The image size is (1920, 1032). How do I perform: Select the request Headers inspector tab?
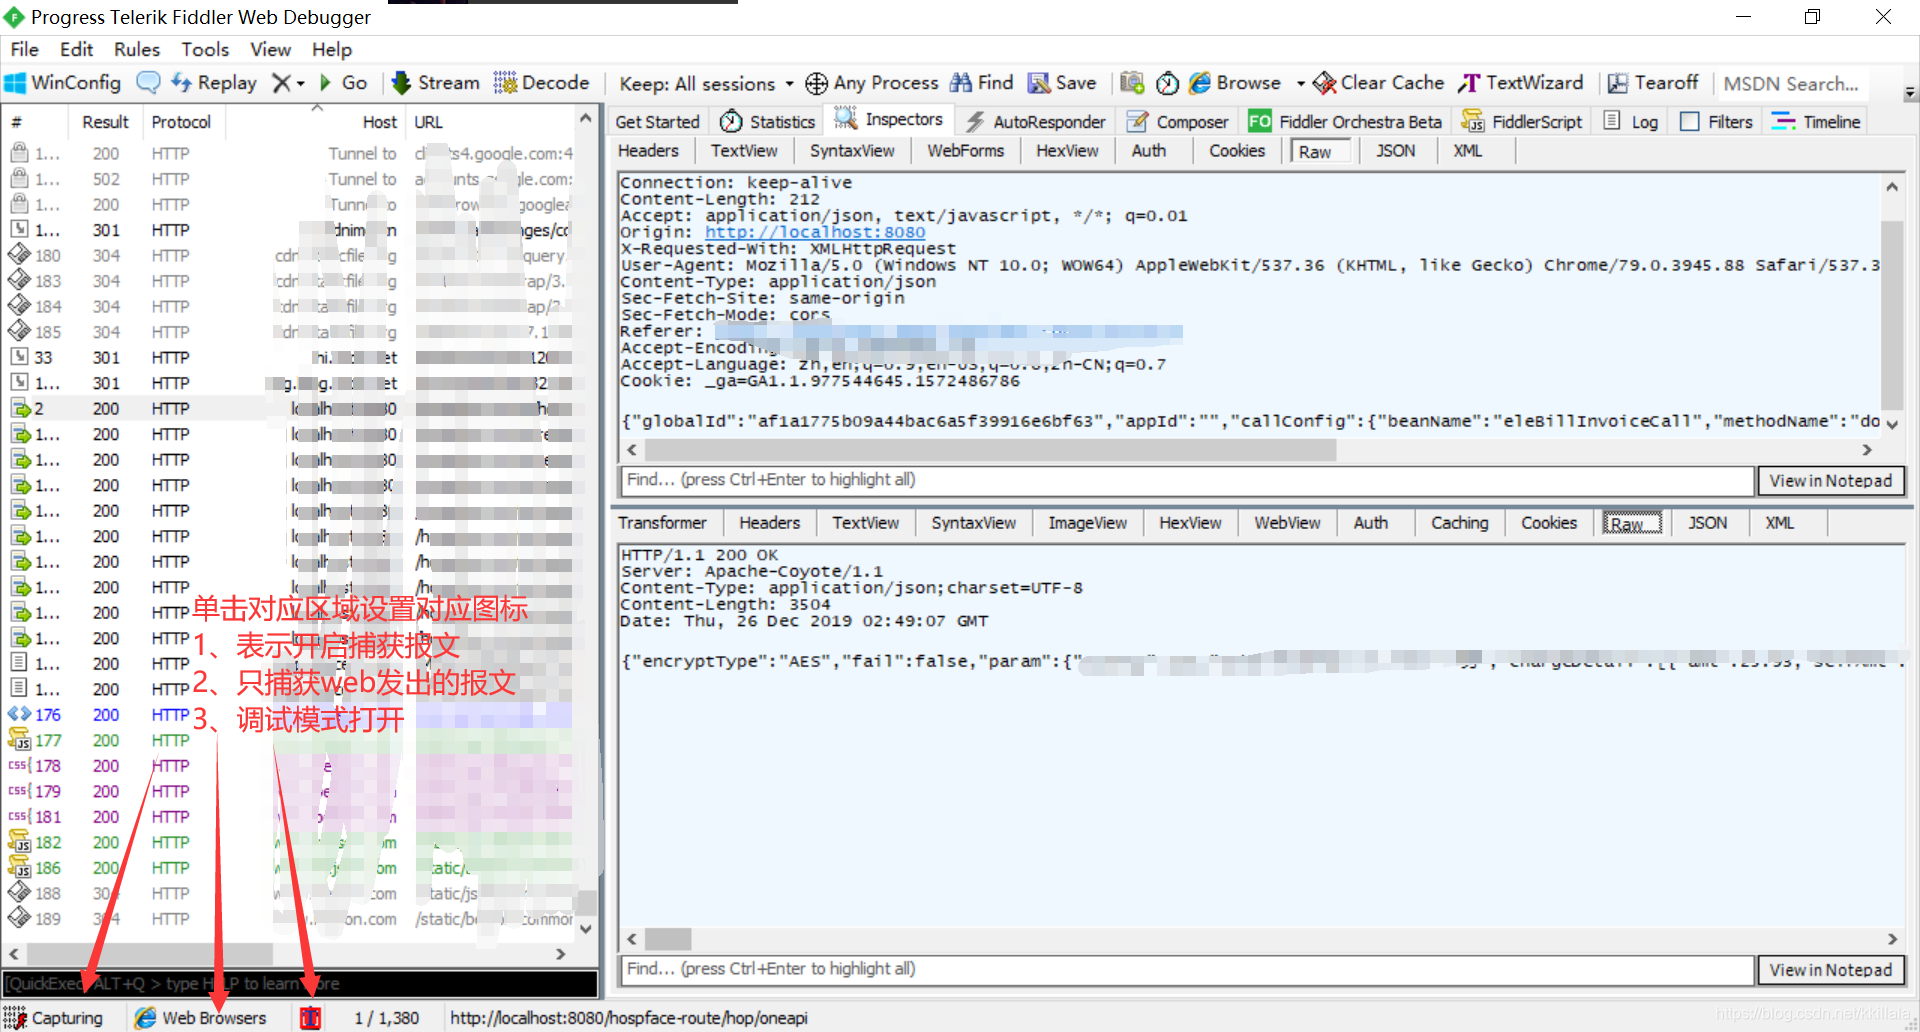[x=648, y=150]
